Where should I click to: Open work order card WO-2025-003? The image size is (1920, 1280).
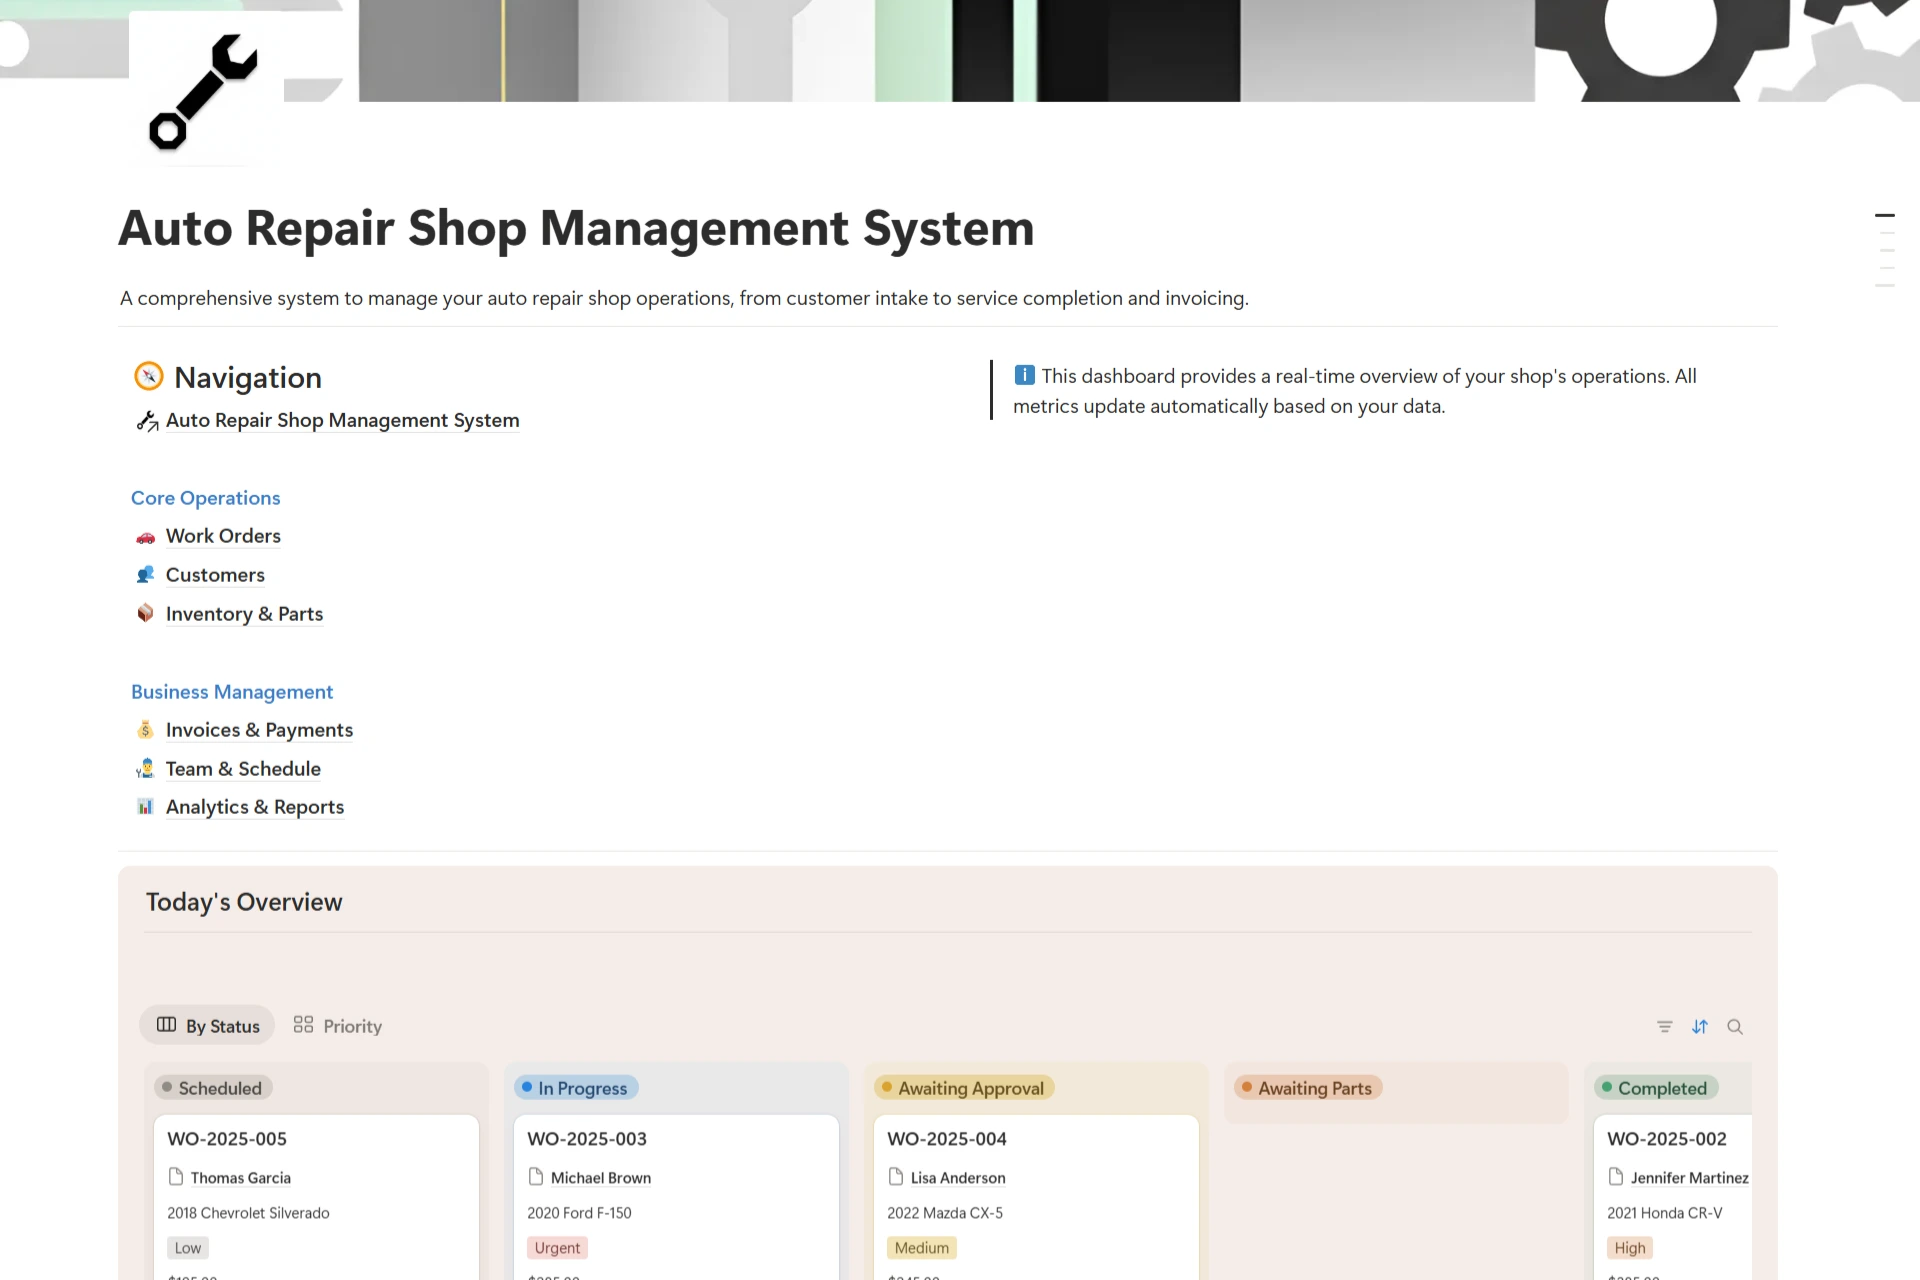[x=587, y=1139]
